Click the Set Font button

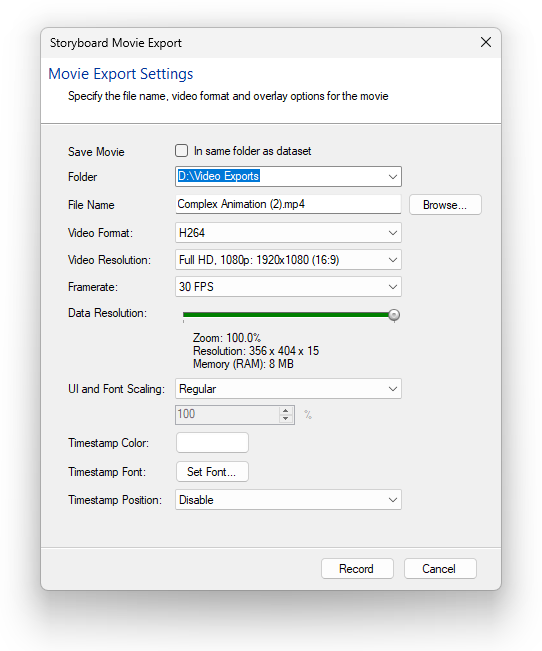212,472
